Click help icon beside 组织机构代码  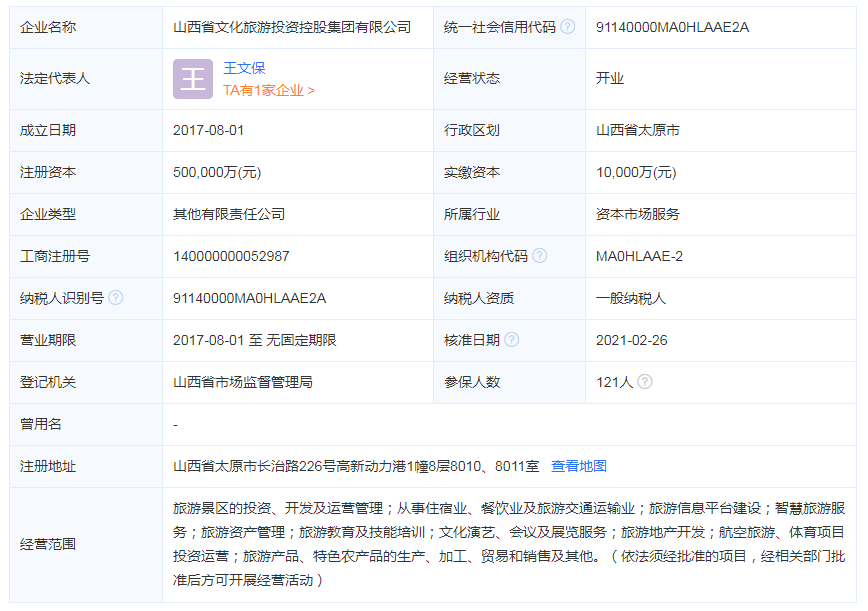540,256
